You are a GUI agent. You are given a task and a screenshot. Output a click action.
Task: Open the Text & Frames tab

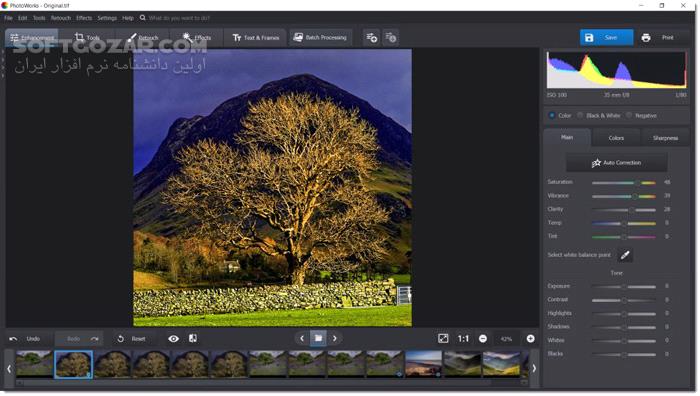[256, 38]
